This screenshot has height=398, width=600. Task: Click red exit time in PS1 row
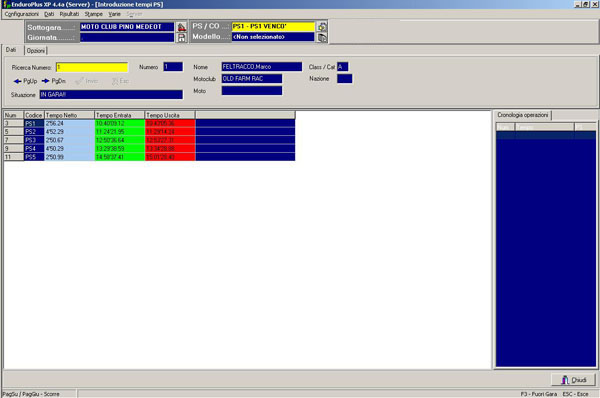point(170,124)
